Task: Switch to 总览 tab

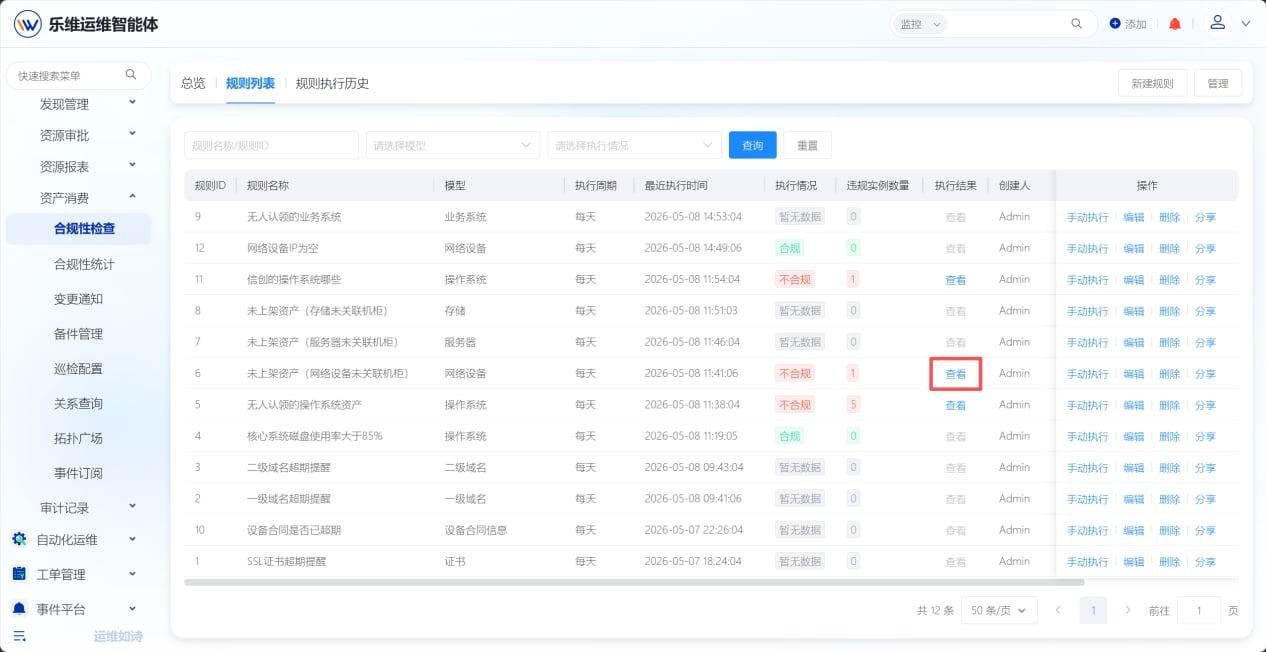Action: pos(193,83)
